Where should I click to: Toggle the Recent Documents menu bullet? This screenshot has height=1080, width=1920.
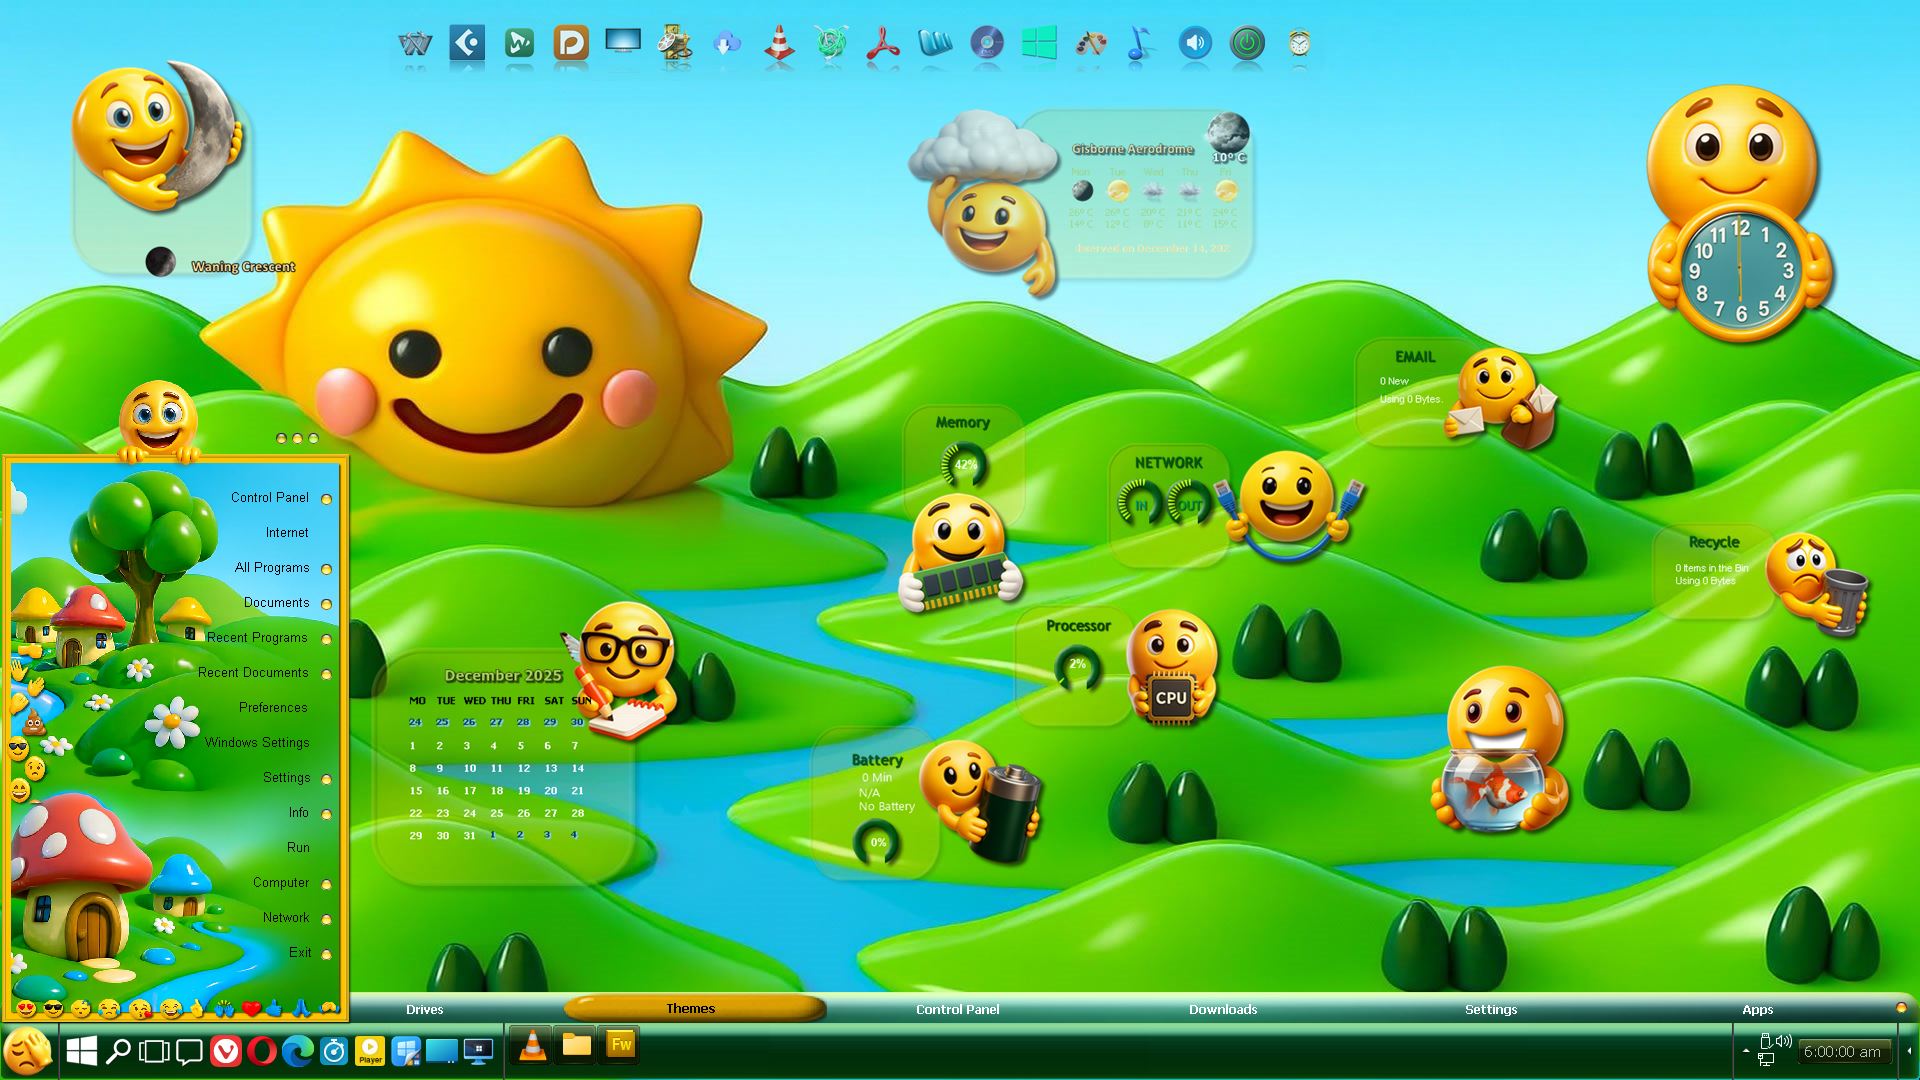[326, 674]
